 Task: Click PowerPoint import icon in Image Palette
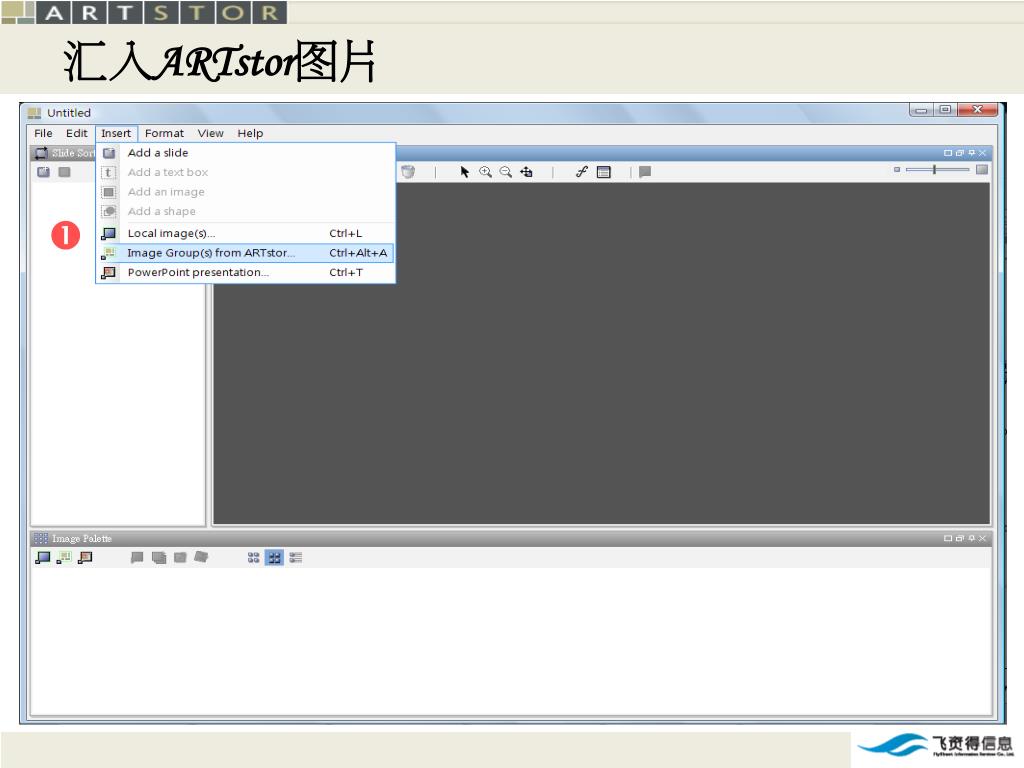[x=85, y=558]
